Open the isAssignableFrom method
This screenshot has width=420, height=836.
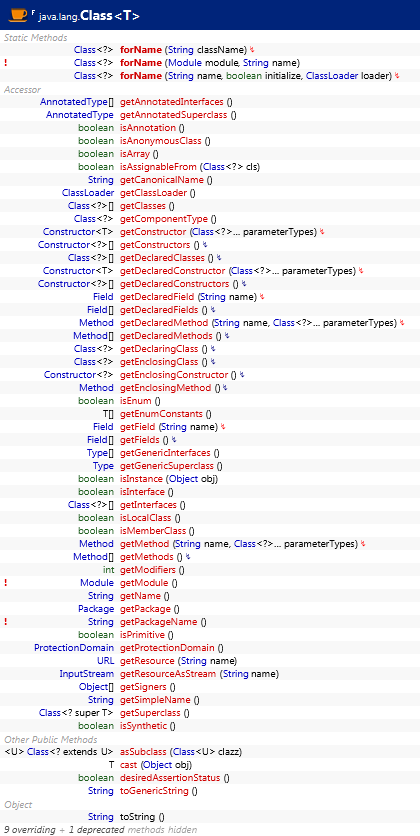click(158, 167)
